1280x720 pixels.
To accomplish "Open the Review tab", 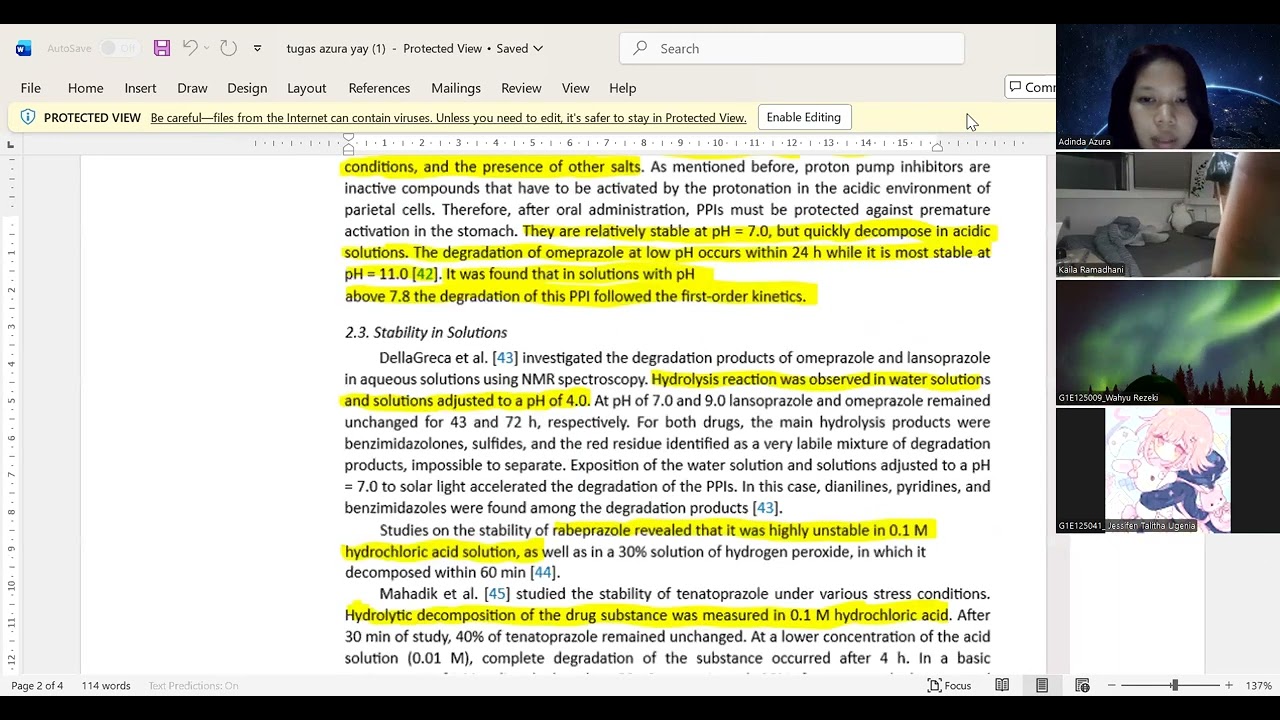I will 521,88.
